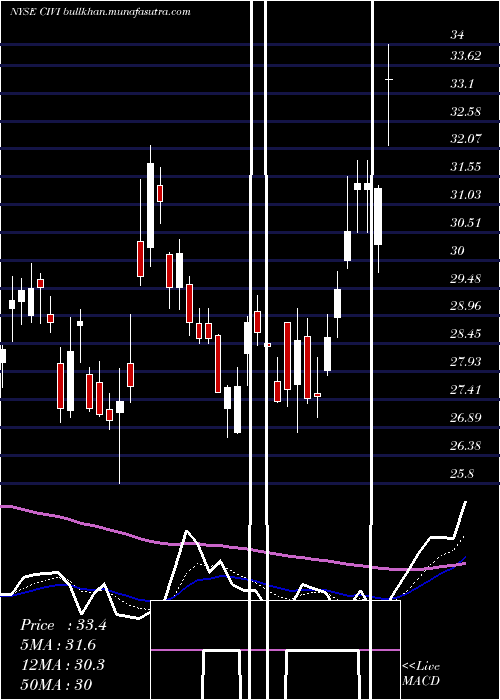Select the 32.07 price axis label

pos(466,139)
